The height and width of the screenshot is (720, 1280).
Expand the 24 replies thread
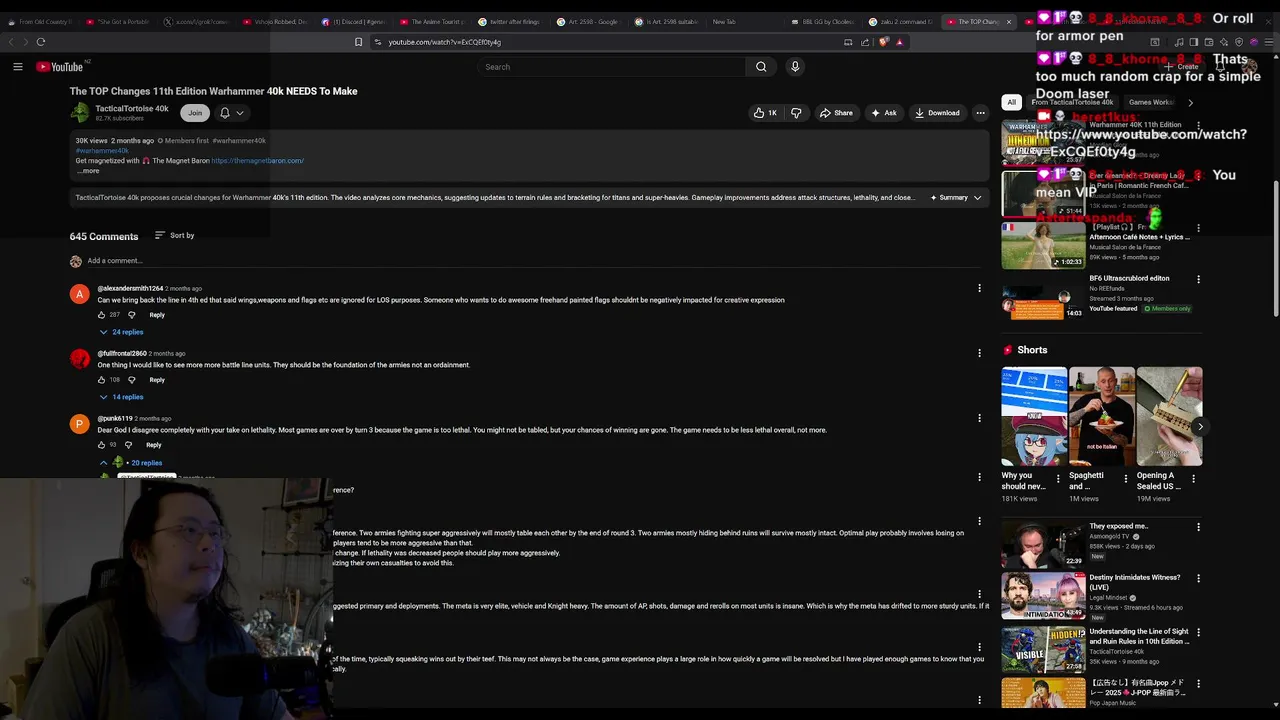[121, 332]
